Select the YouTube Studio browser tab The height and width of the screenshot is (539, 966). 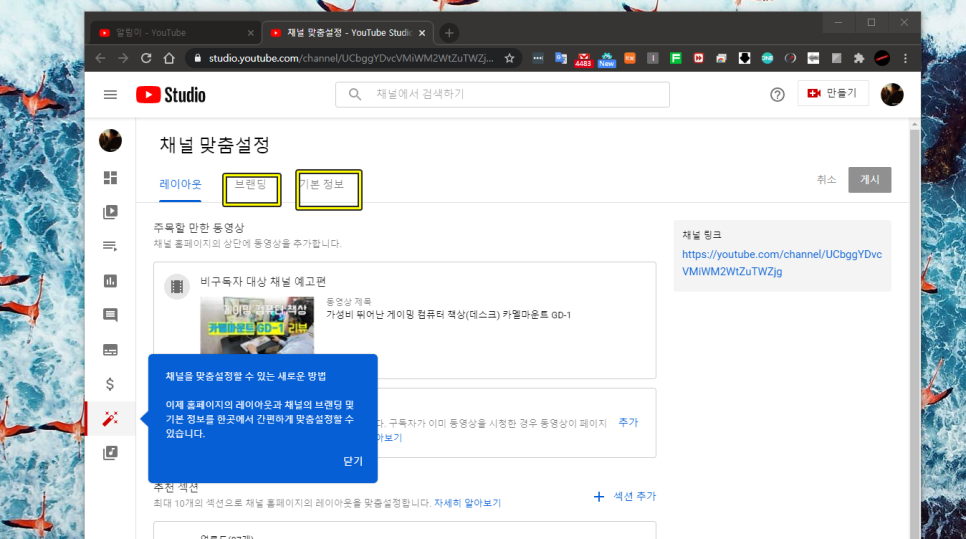(348, 33)
